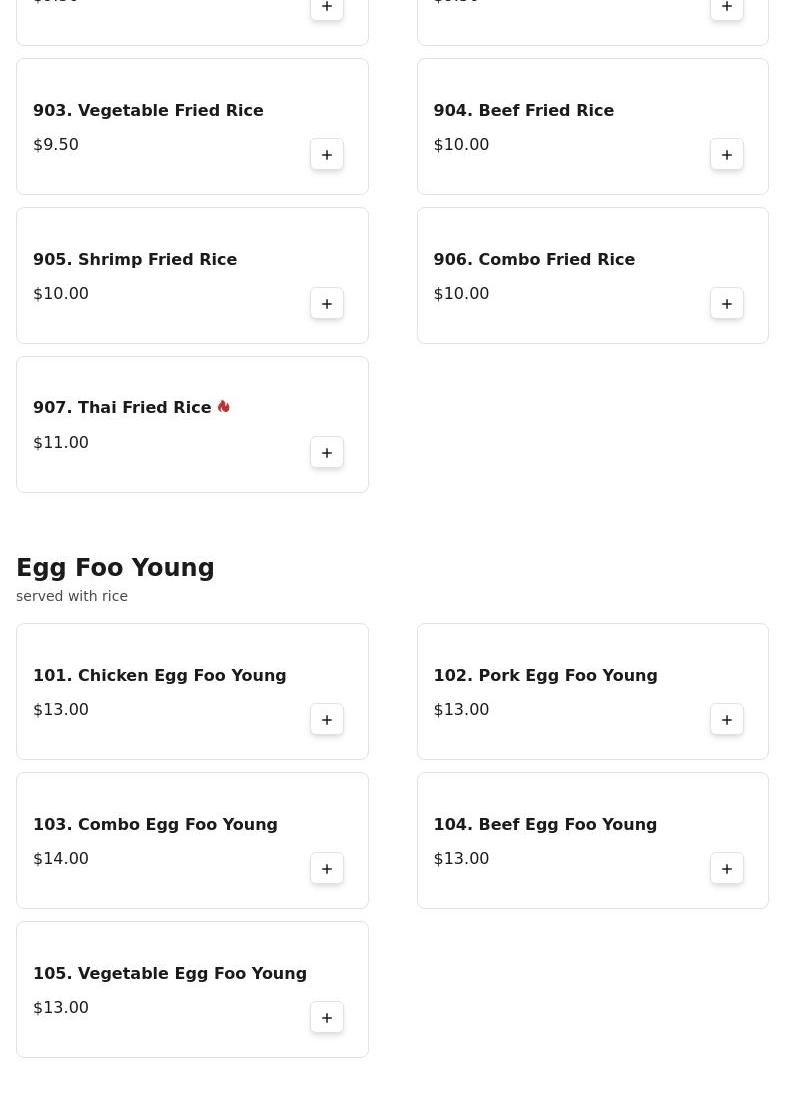The image size is (785, 1097).
Task: Click the $14.00 Combo Egg Foo Young price
Action: pos(61,859)
